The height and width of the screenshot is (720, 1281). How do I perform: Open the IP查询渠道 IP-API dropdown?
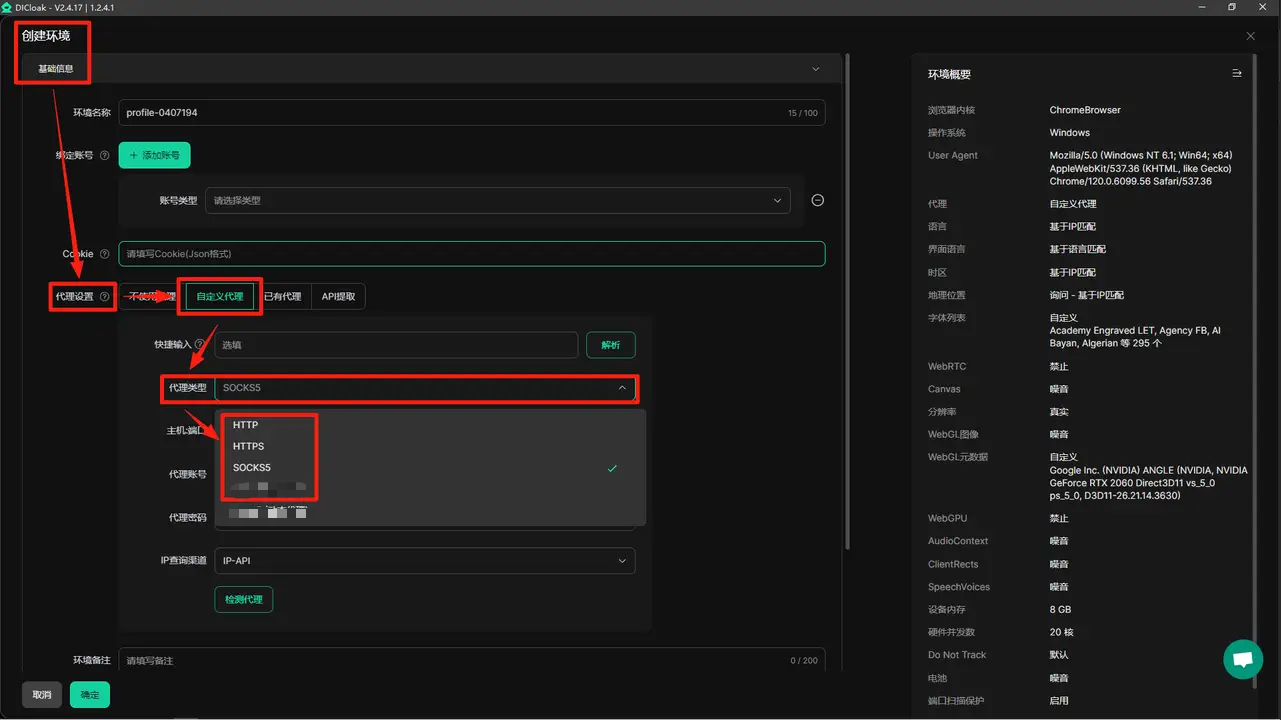click(x=425, y=561)
